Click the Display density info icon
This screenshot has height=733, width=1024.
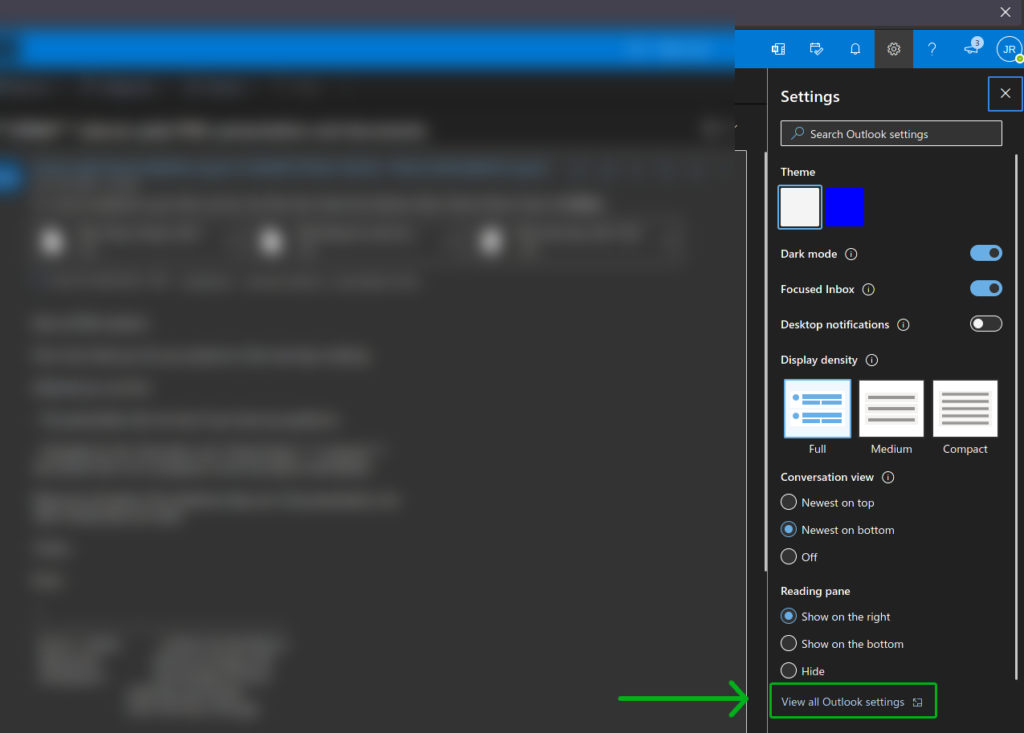[872, 360]
